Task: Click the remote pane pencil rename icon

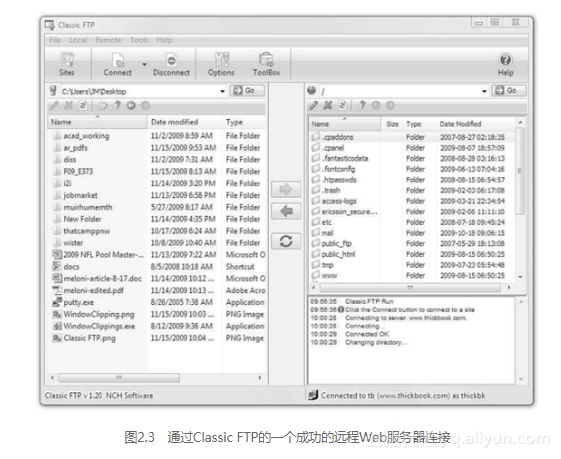Action: (313, 105)
